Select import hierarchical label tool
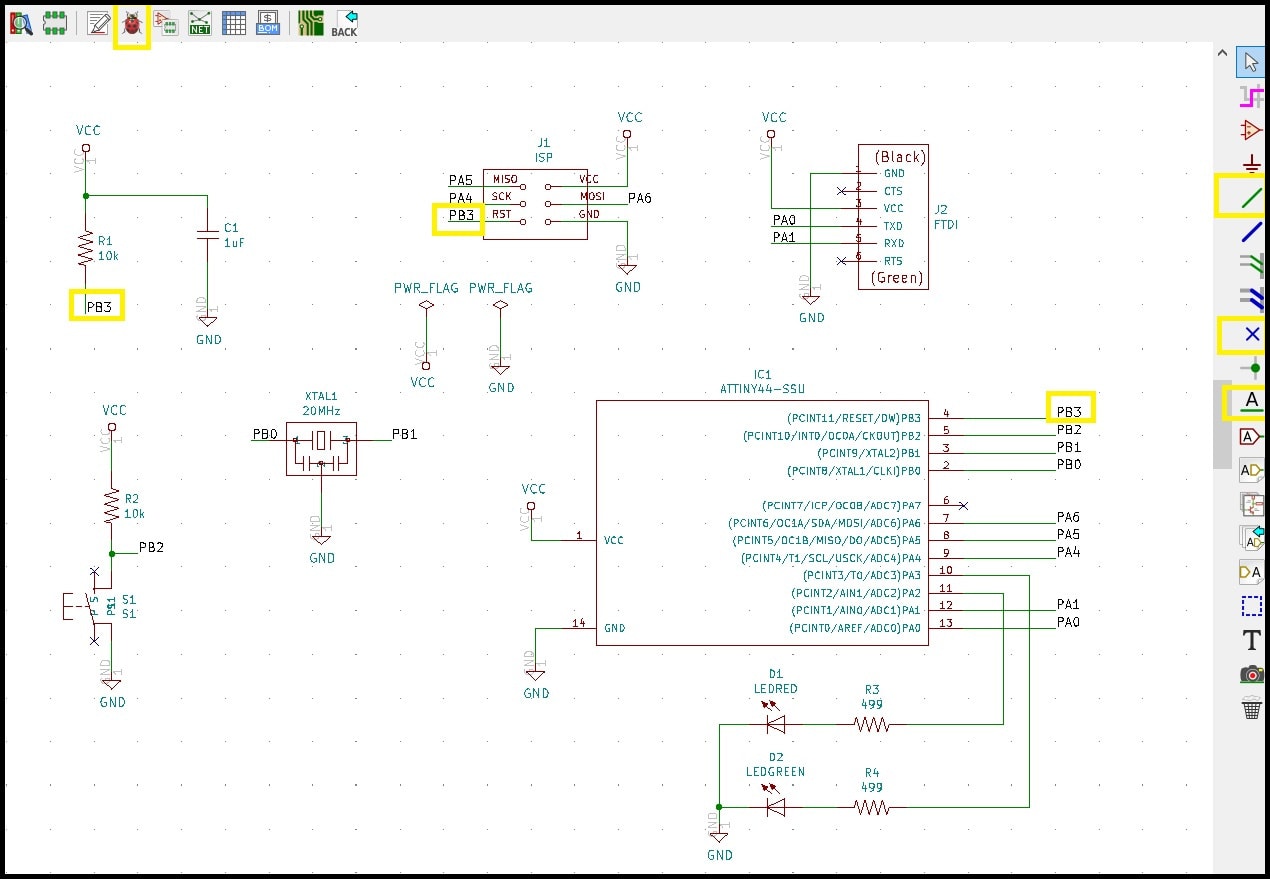This screenshot has height=879, width=1270. tap(1251, 538)
